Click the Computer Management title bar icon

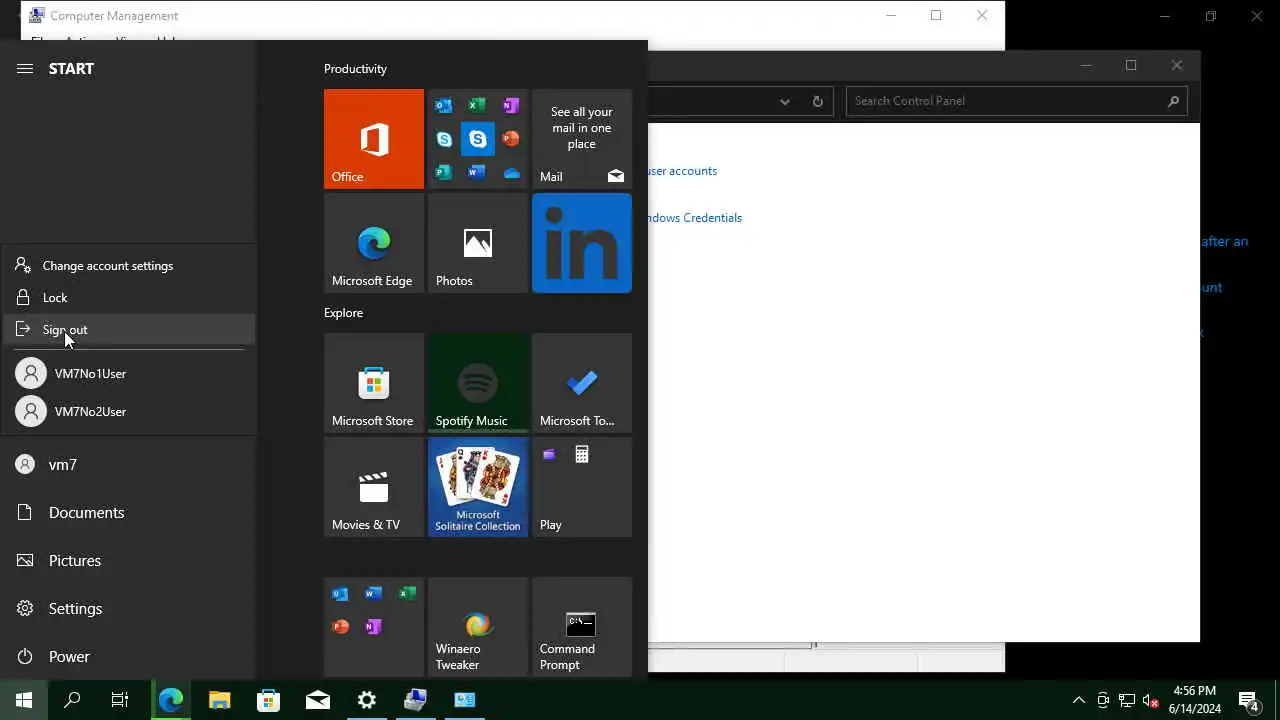[37, 15]
